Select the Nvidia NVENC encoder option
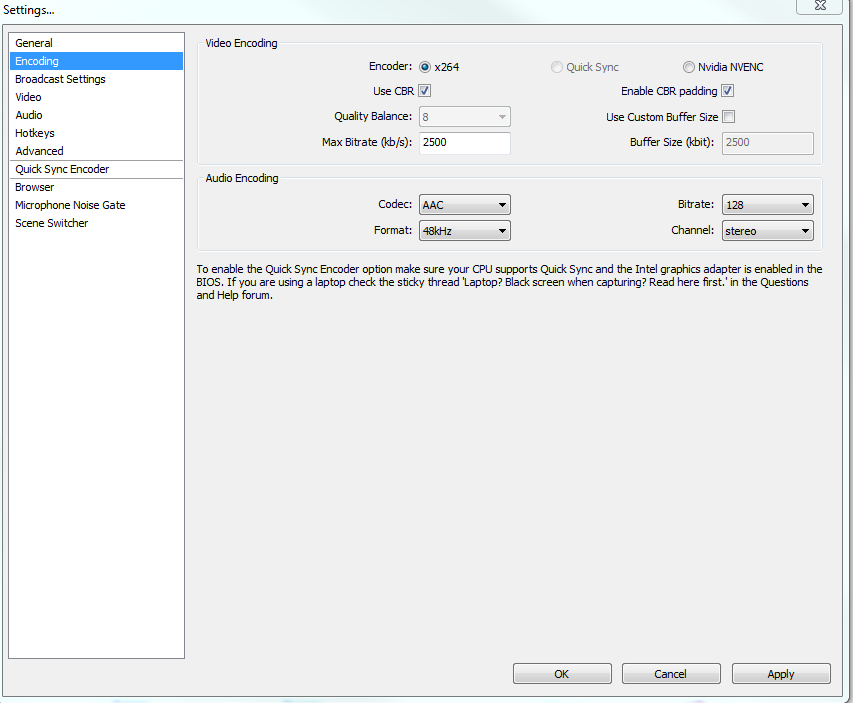This screenshot has height=703, width=853. pos(689,67)
